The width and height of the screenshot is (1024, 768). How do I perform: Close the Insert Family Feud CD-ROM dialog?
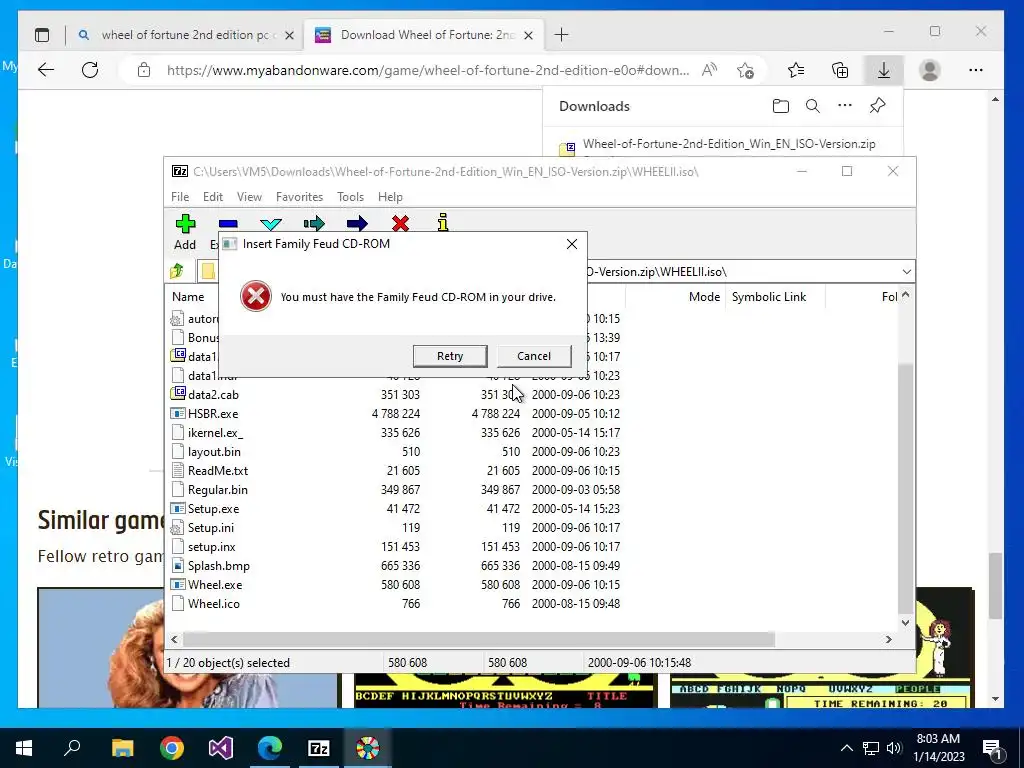pos(572,244)
